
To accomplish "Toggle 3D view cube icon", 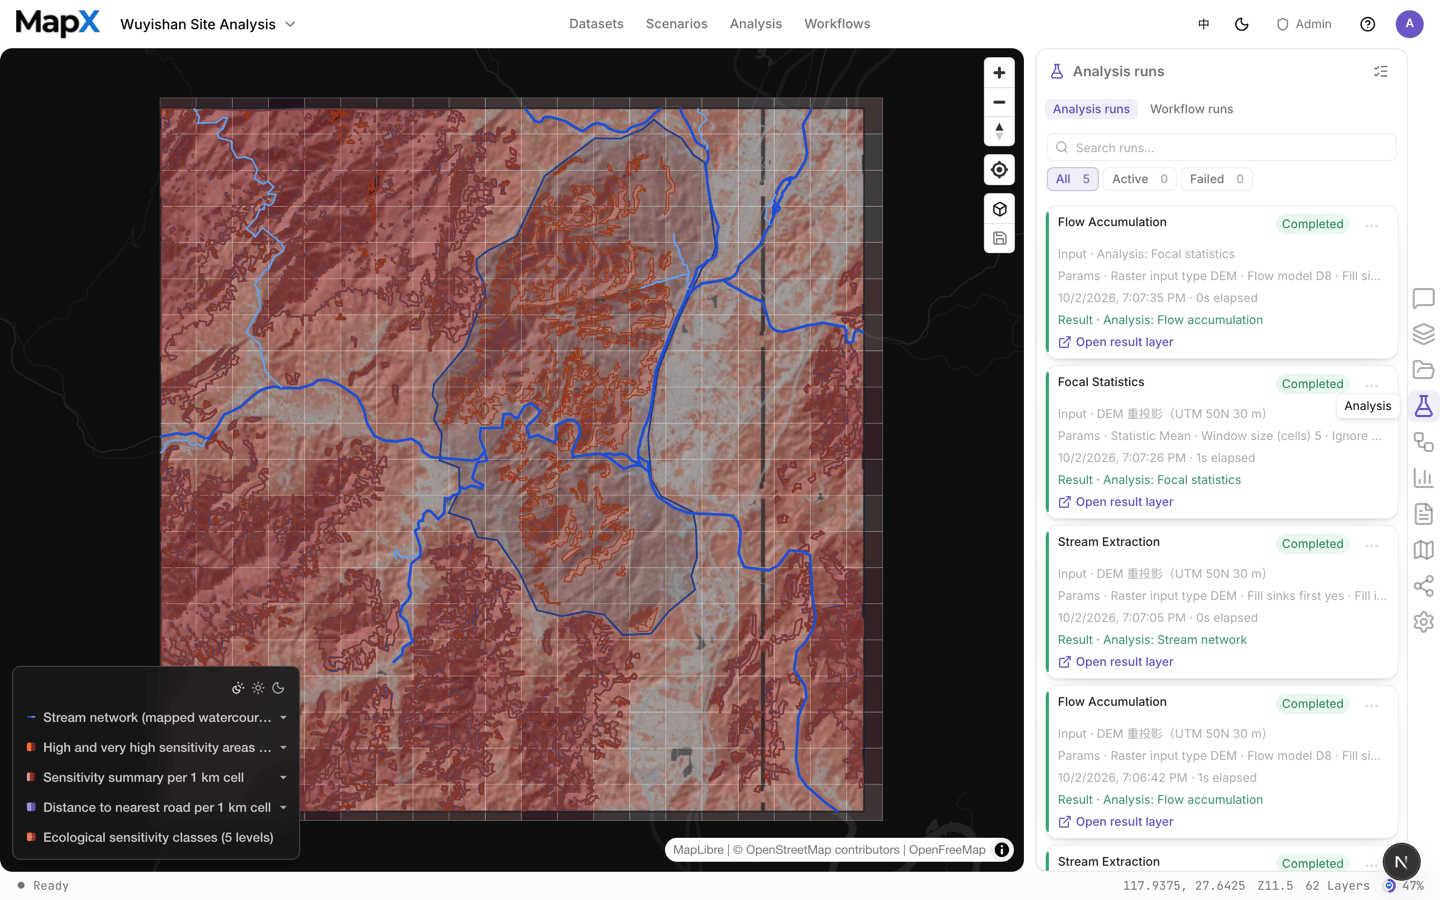I will pyautogui.click(x=999, y=209).
